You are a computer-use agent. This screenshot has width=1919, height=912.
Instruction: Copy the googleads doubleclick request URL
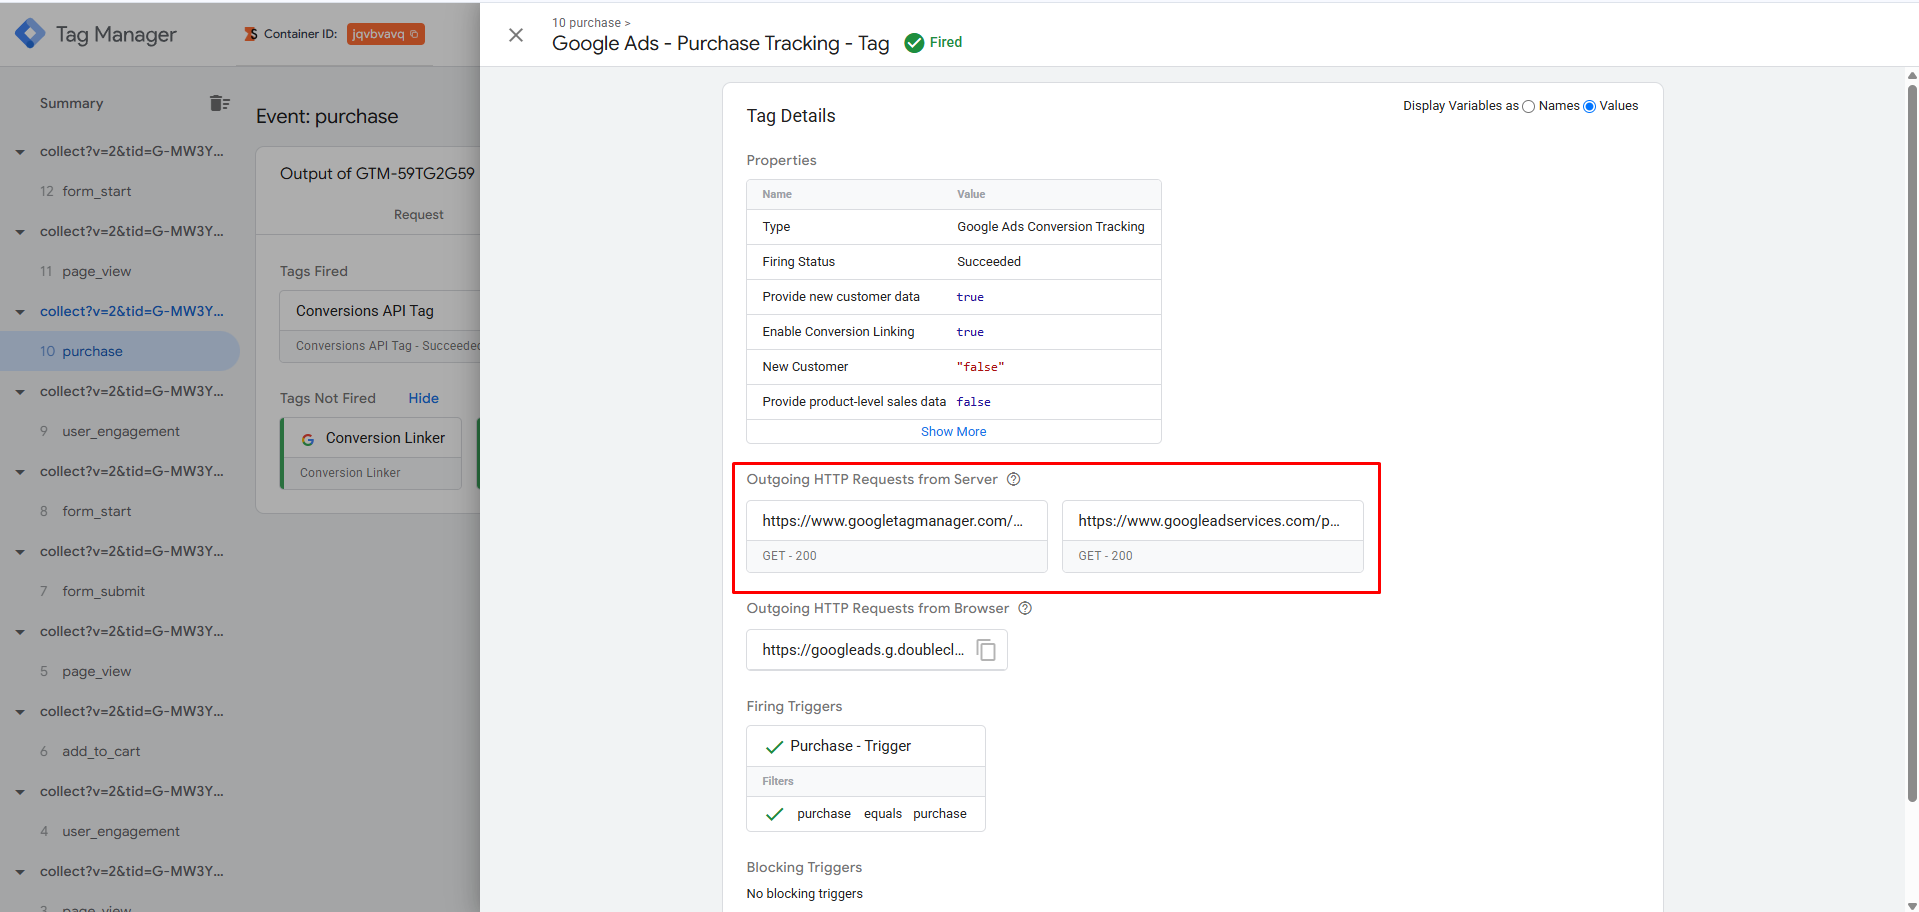(986, 650)
